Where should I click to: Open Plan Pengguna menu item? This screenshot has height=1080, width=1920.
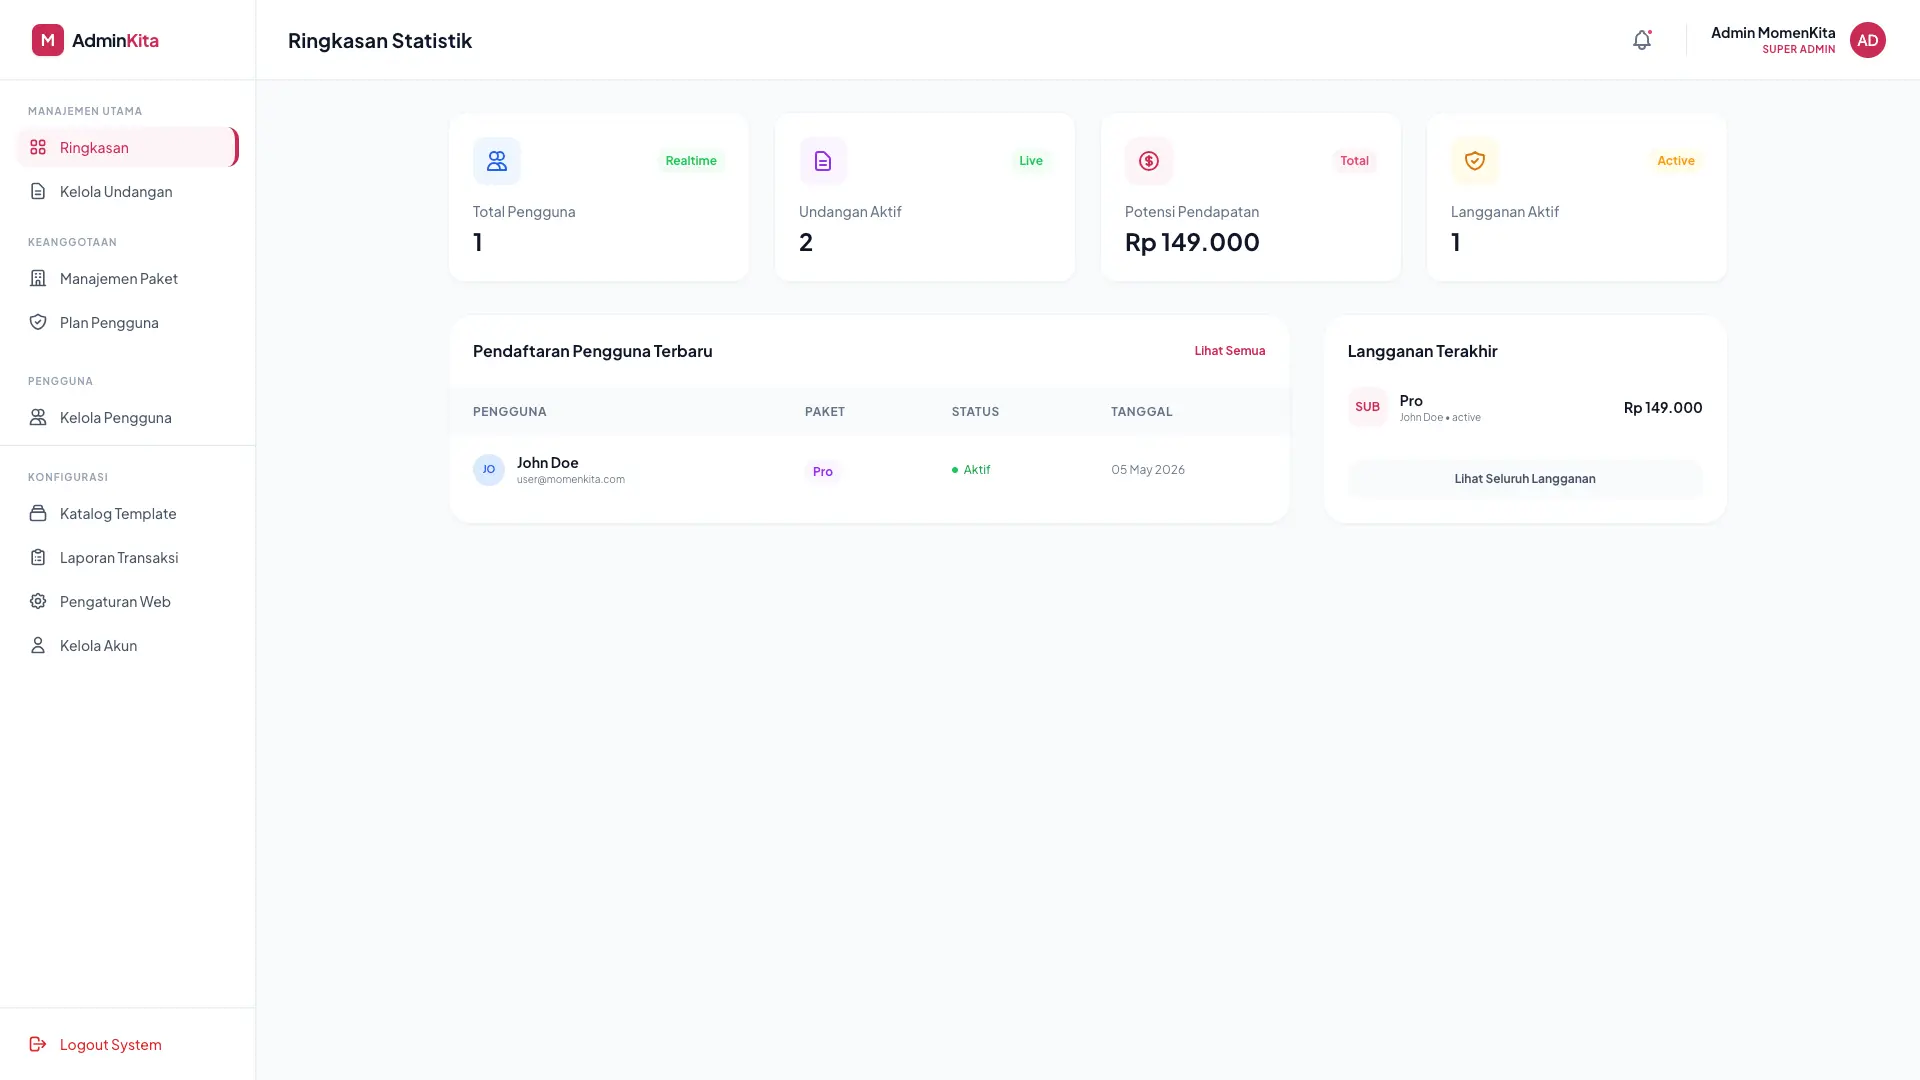click(x=127, y=322)
